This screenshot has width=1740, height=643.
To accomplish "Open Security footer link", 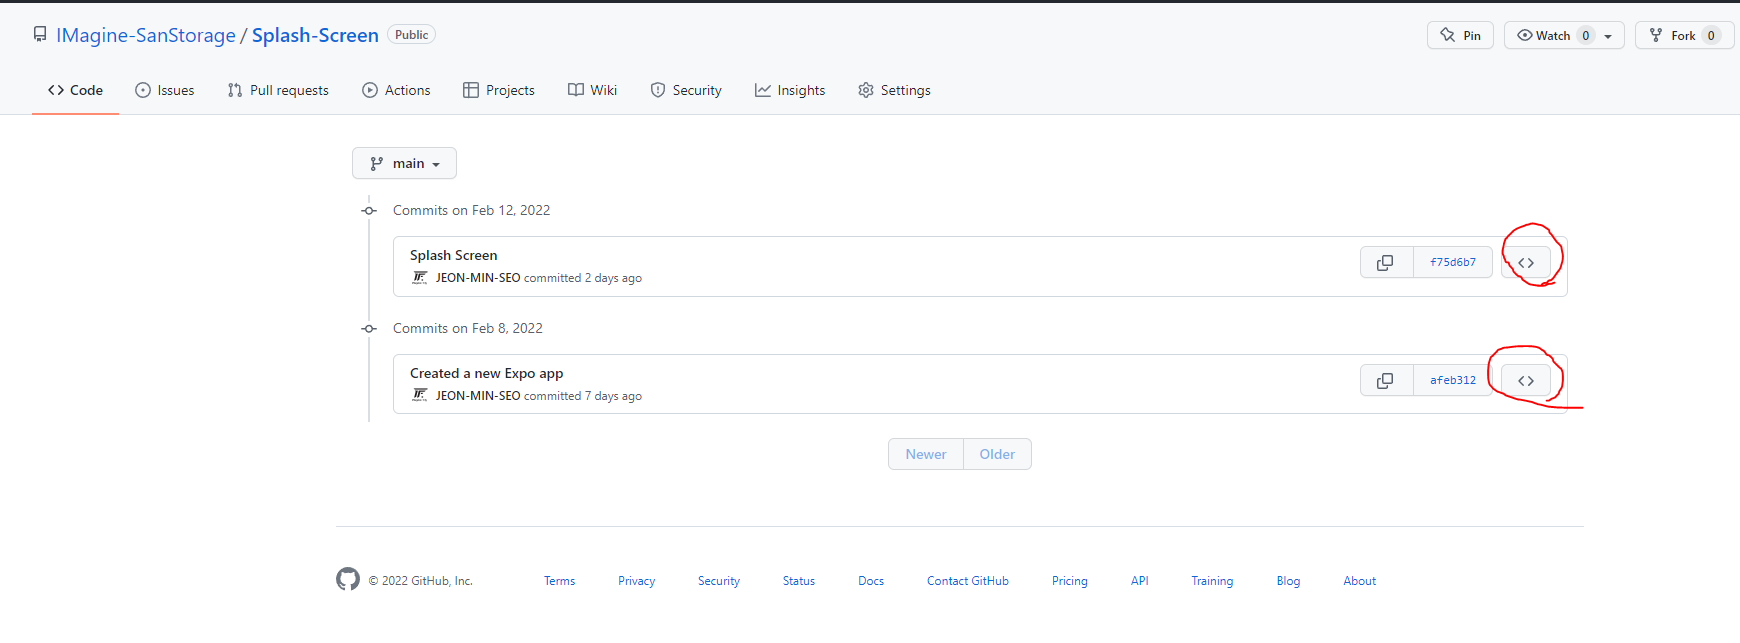I will (x=719, y=581).
